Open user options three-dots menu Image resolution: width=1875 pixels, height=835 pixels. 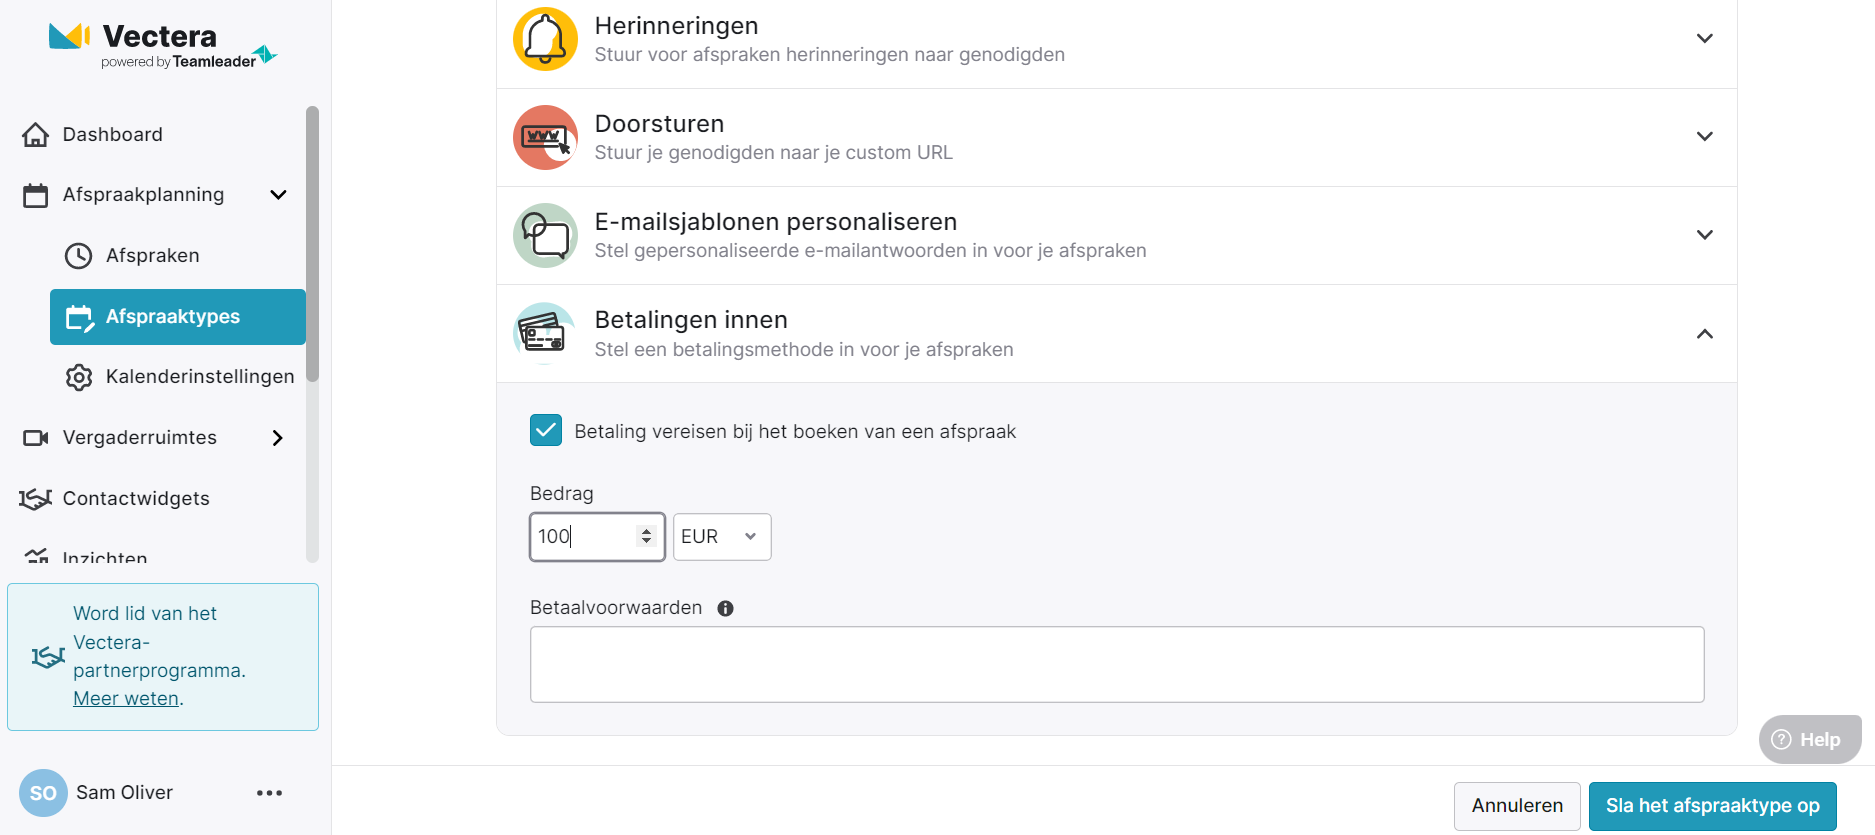pos(269,793)
